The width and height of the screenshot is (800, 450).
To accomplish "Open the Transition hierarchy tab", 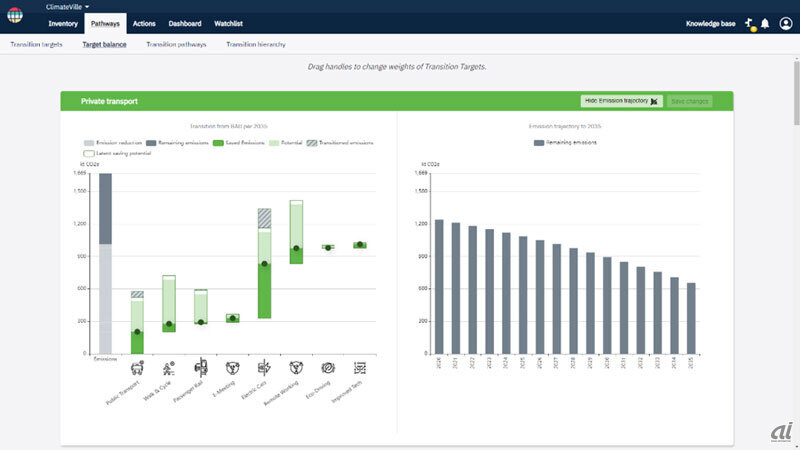I will click(x=255, y=45).
